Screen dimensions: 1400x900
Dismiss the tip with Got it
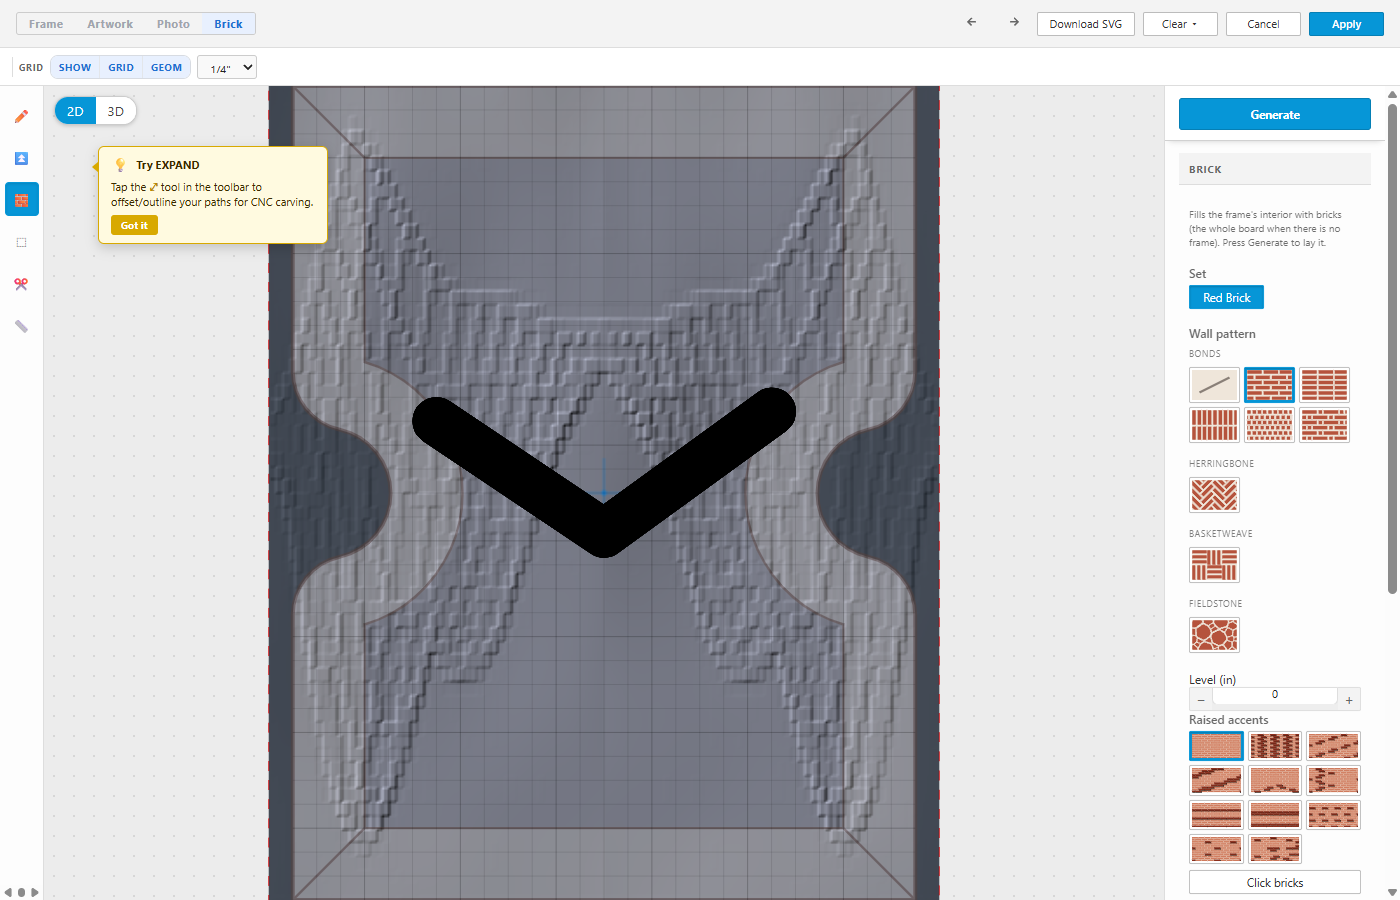(x=134, y=225)
